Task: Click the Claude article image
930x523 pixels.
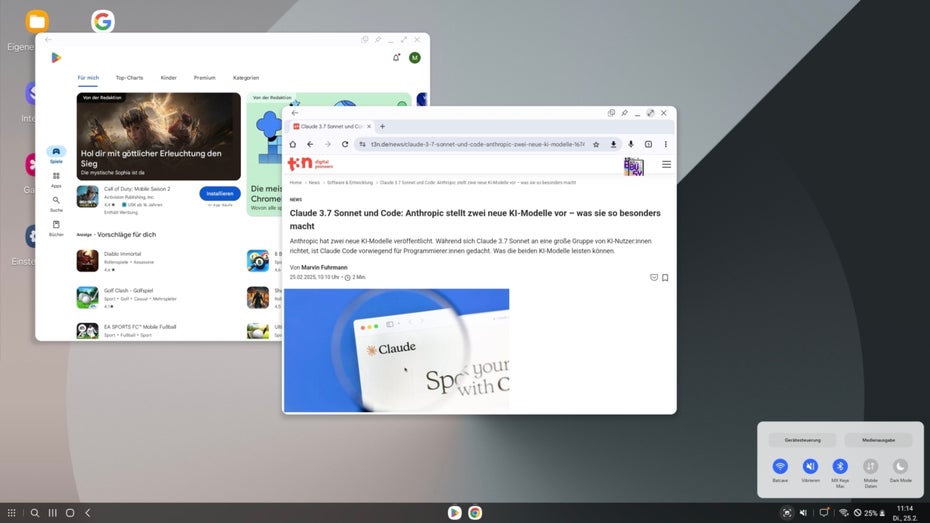Action: coord(396,350)
